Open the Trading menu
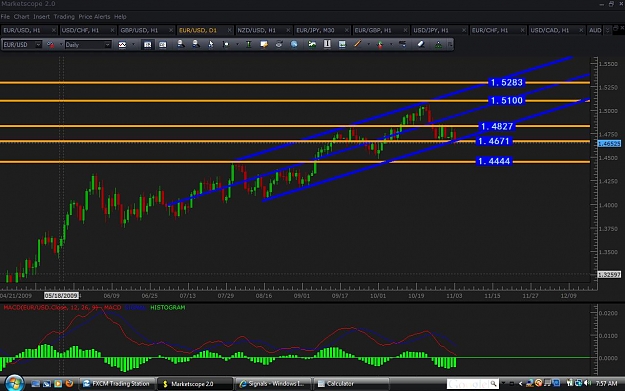625x391 pixels. pos(64,17)
